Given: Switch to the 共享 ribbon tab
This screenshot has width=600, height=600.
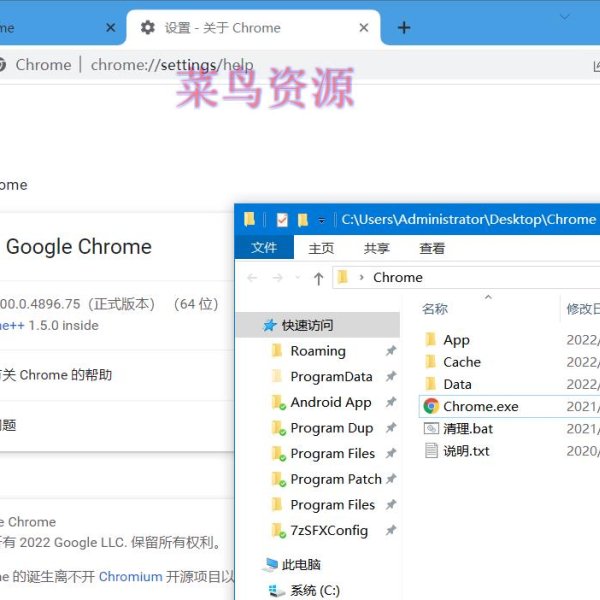Looking at the screenshot, I should click(377, 248).
